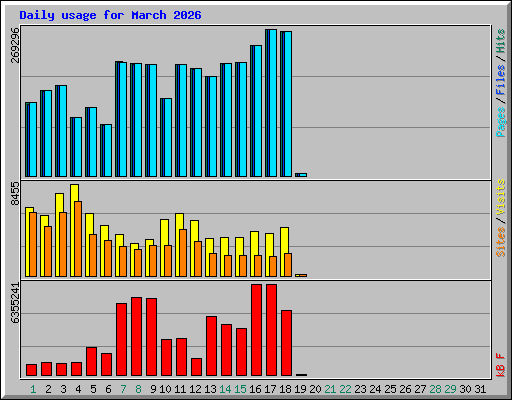Click the short red kB bar for day 12
This screenshot has height=400, width=512.
coord(196,367)
